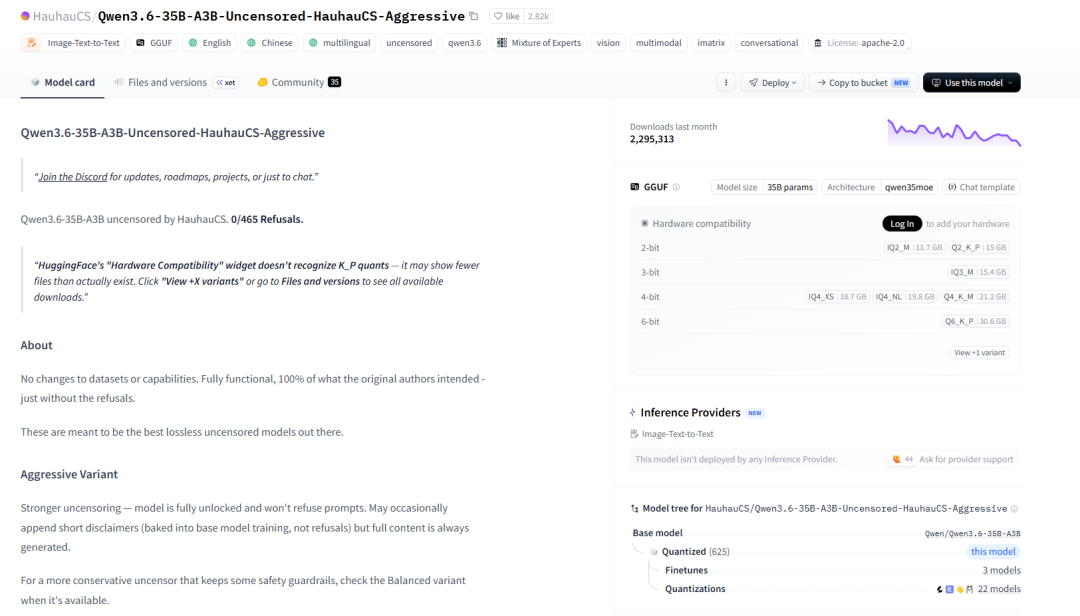Image resolution: width=1080 pixels, height=616 pixels.
Task: Open the HauhauCS author profile link
Action: 61,16
